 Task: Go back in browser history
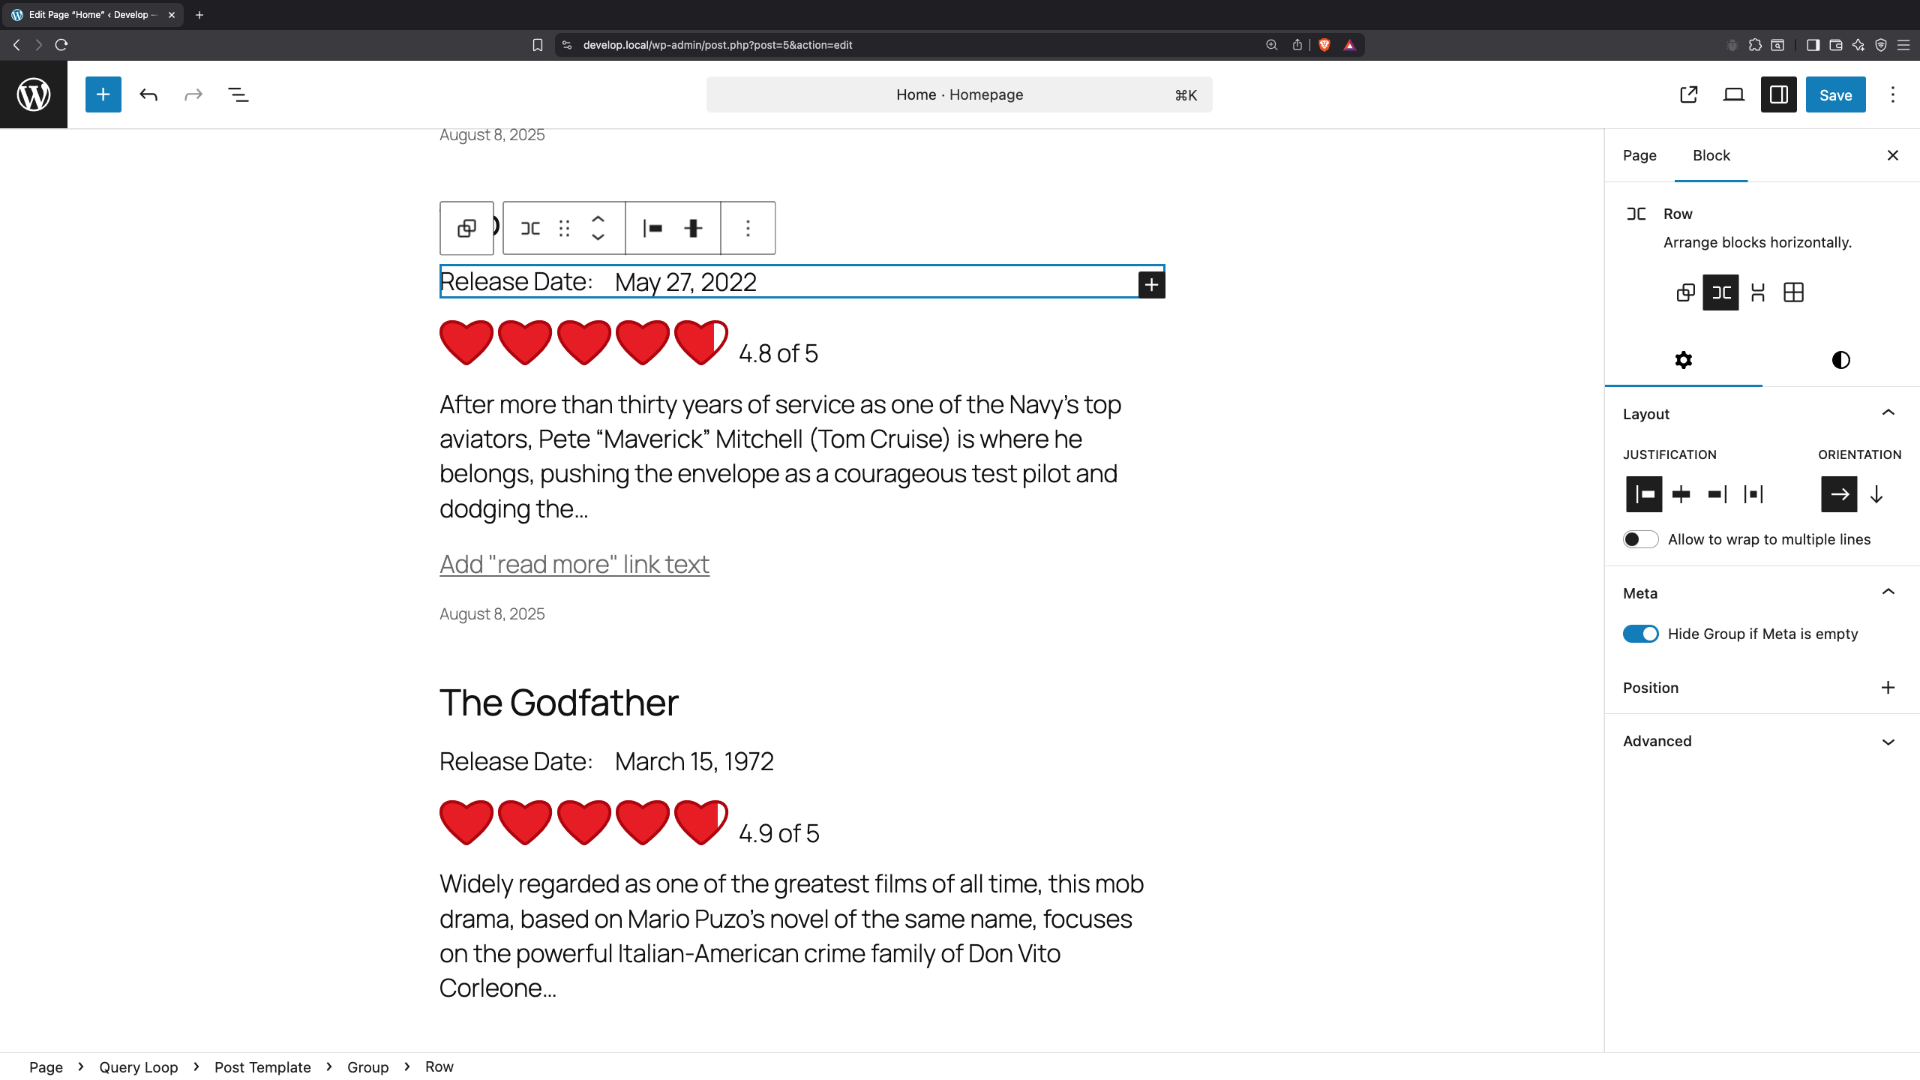(16, 45)
